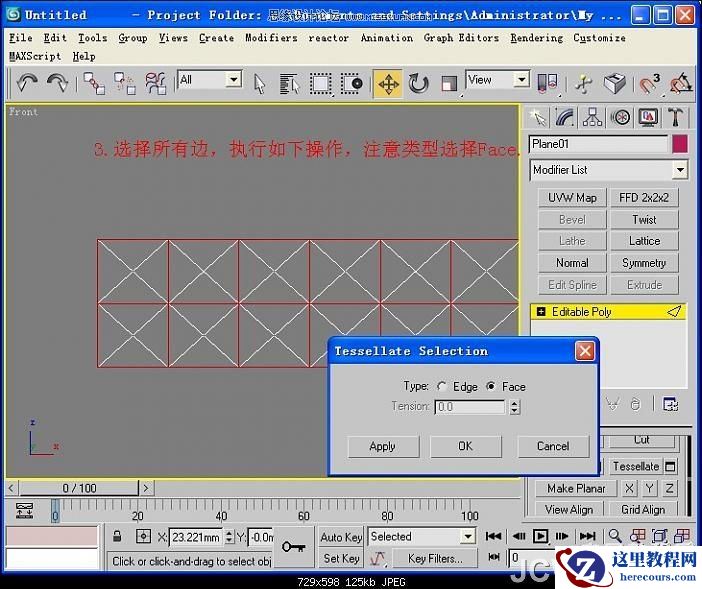Activate Select and Rotate tool

419,84
